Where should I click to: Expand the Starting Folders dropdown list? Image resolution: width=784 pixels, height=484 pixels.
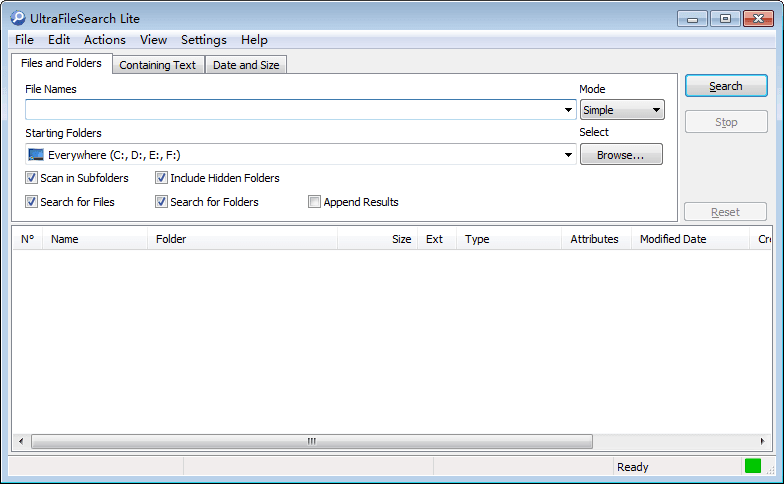click(x=568, y=155)
